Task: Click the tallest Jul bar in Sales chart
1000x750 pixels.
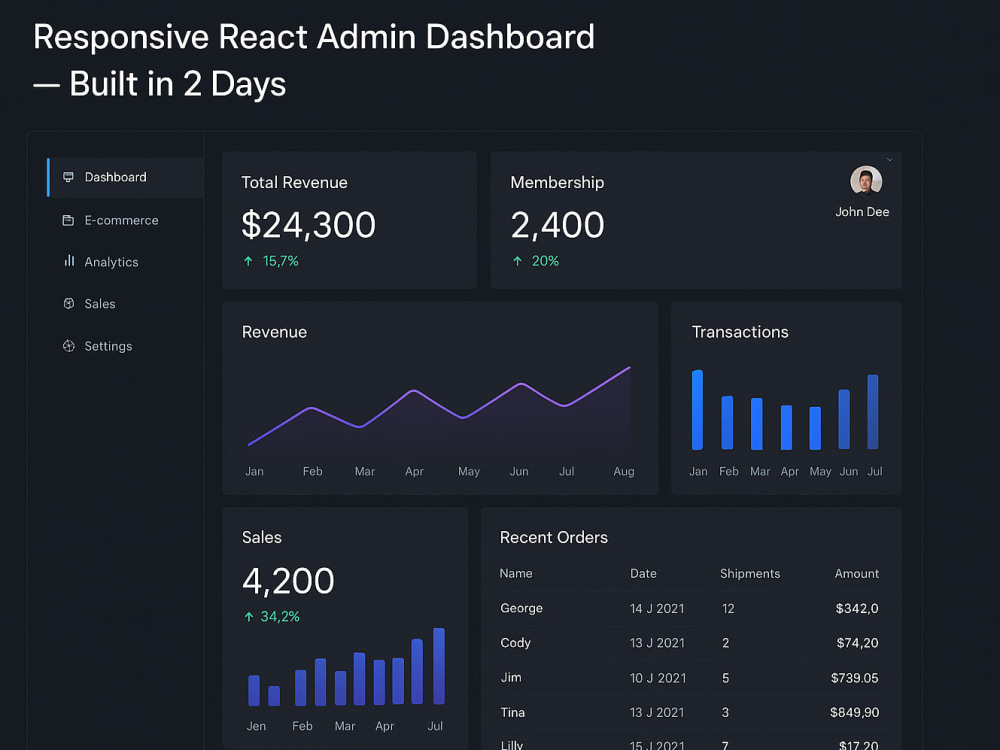Action: pyautogui.click(x=439, y=666)
